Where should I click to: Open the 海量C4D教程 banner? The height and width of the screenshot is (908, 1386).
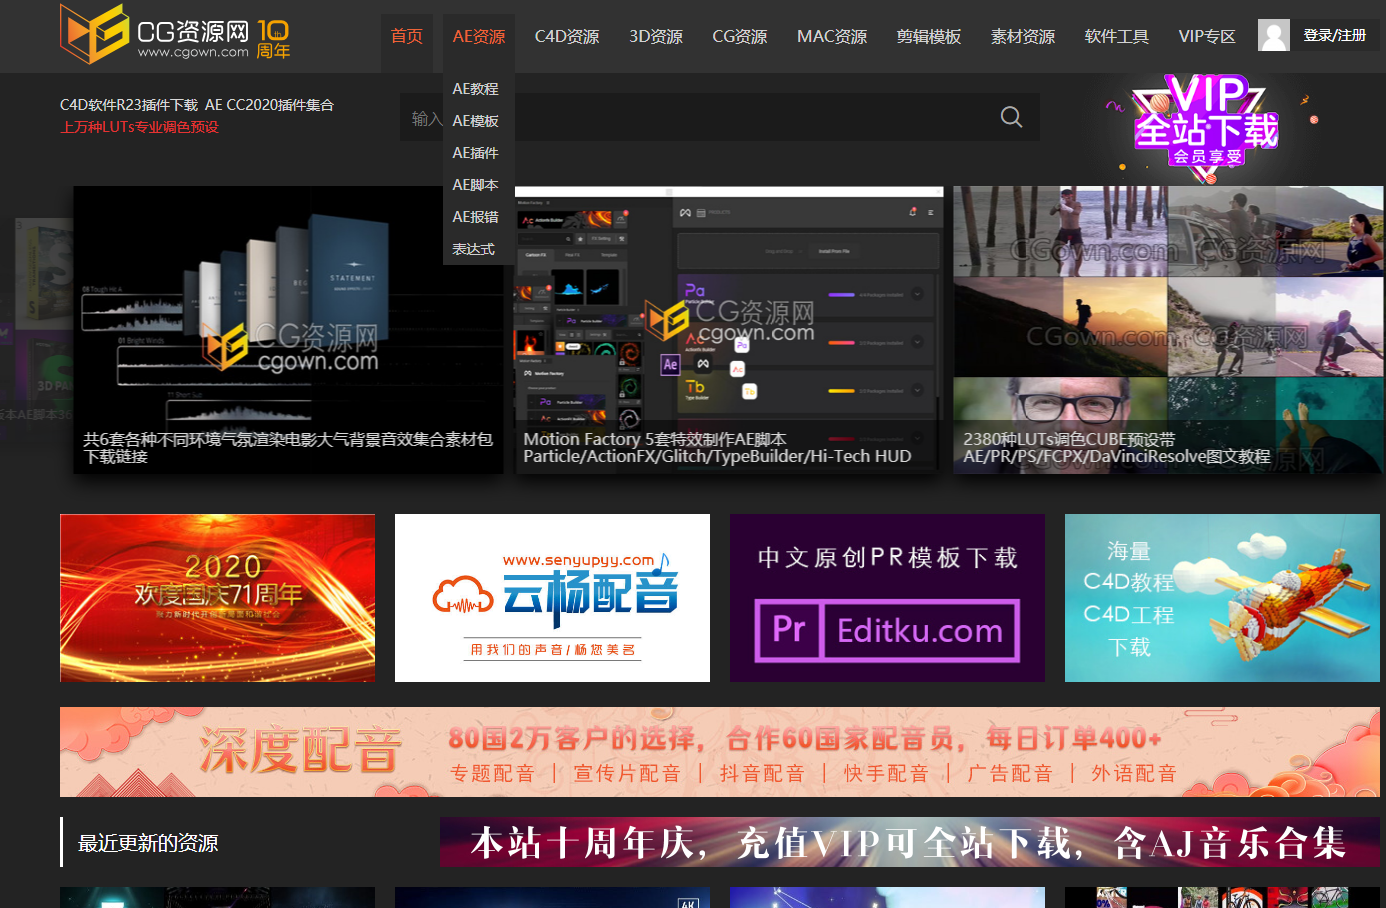(x=1222, y=598)
